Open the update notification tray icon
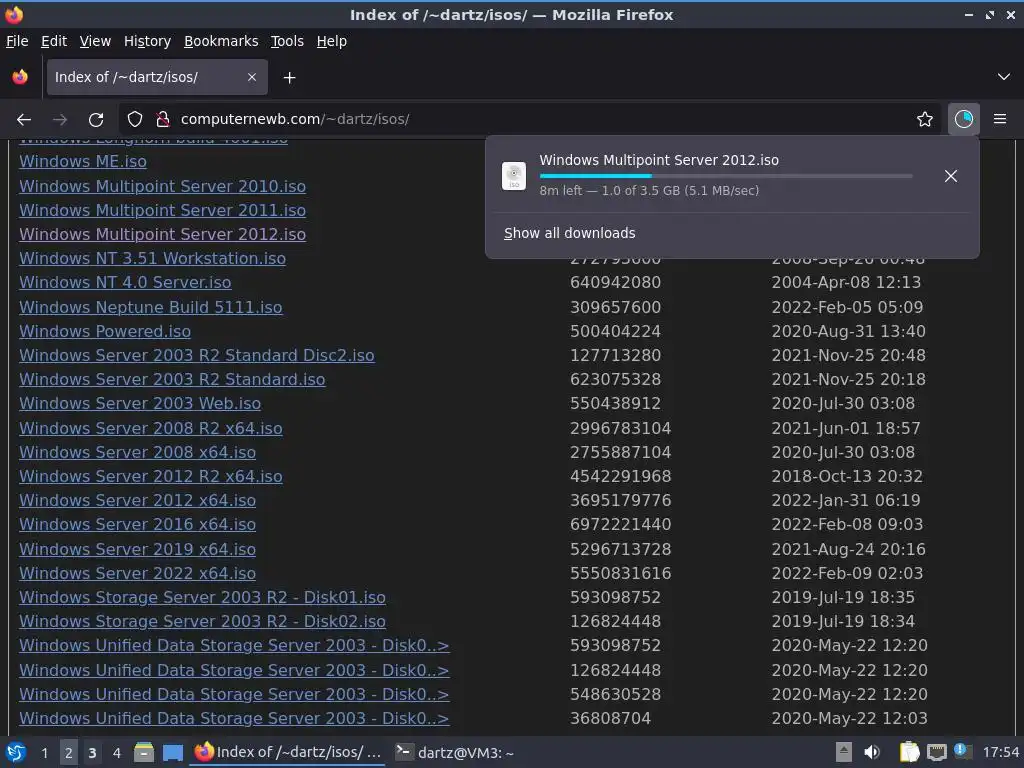Viewport: 1024px width, 768px height. point(963,751)
